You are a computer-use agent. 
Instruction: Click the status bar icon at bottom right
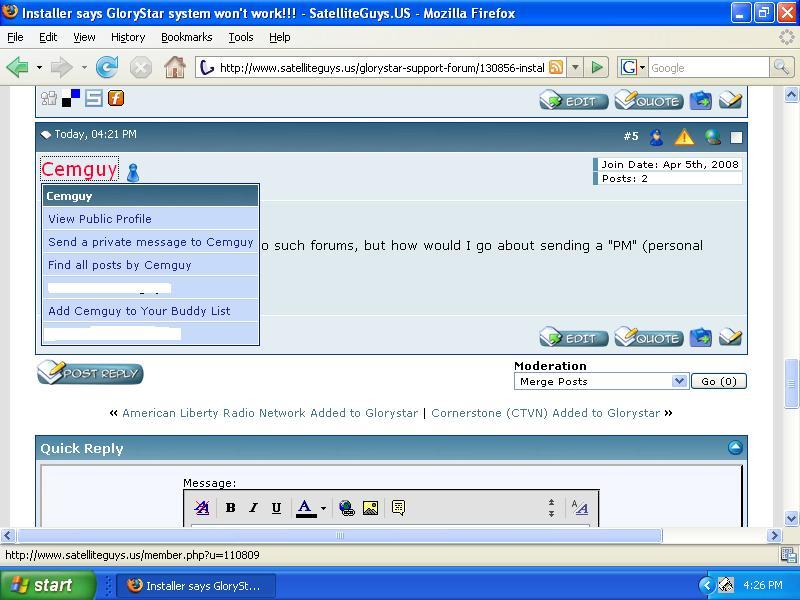coord(788,555)
